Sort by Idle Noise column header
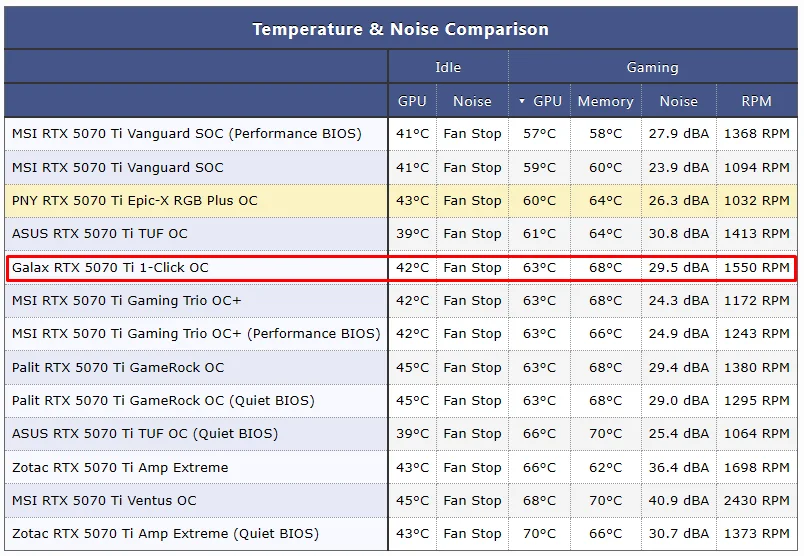804x556 pixels. tap(472, 101)
